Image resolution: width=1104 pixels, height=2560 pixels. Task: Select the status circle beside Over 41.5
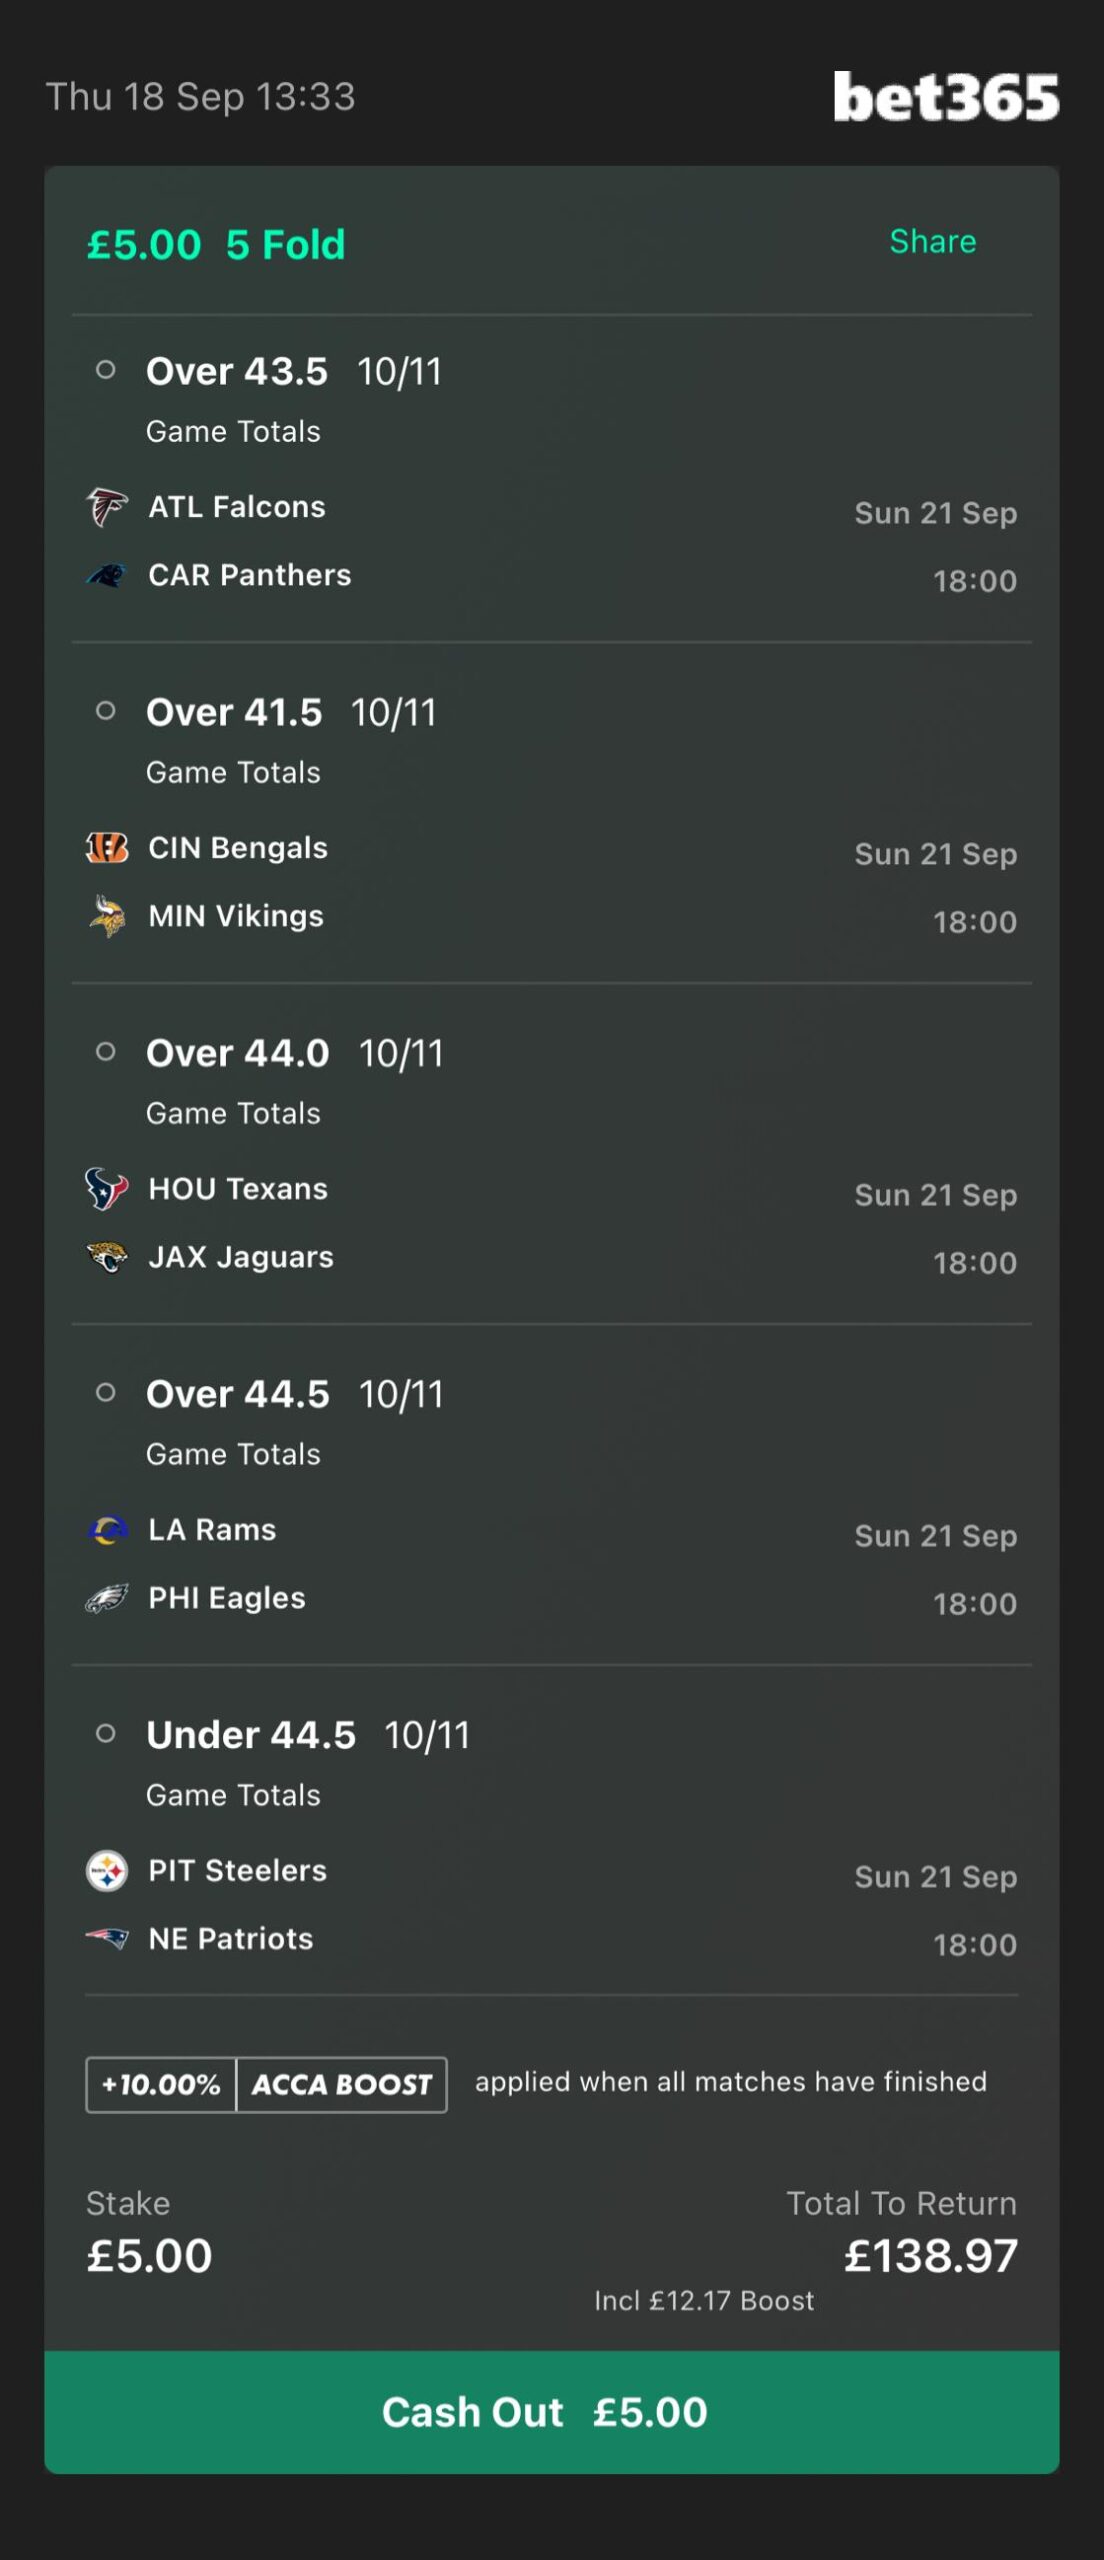coord(105,711)
